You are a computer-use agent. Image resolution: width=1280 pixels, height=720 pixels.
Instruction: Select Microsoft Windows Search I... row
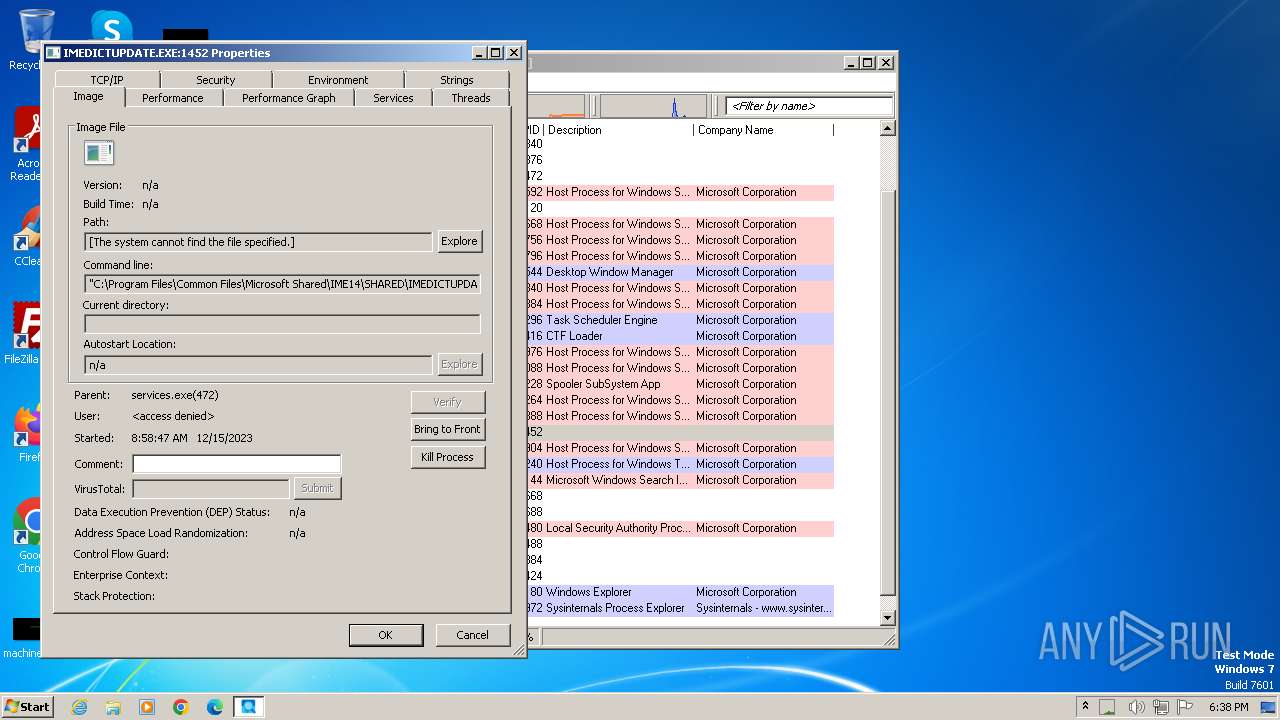pyautogui.click(x=680, y=480)
